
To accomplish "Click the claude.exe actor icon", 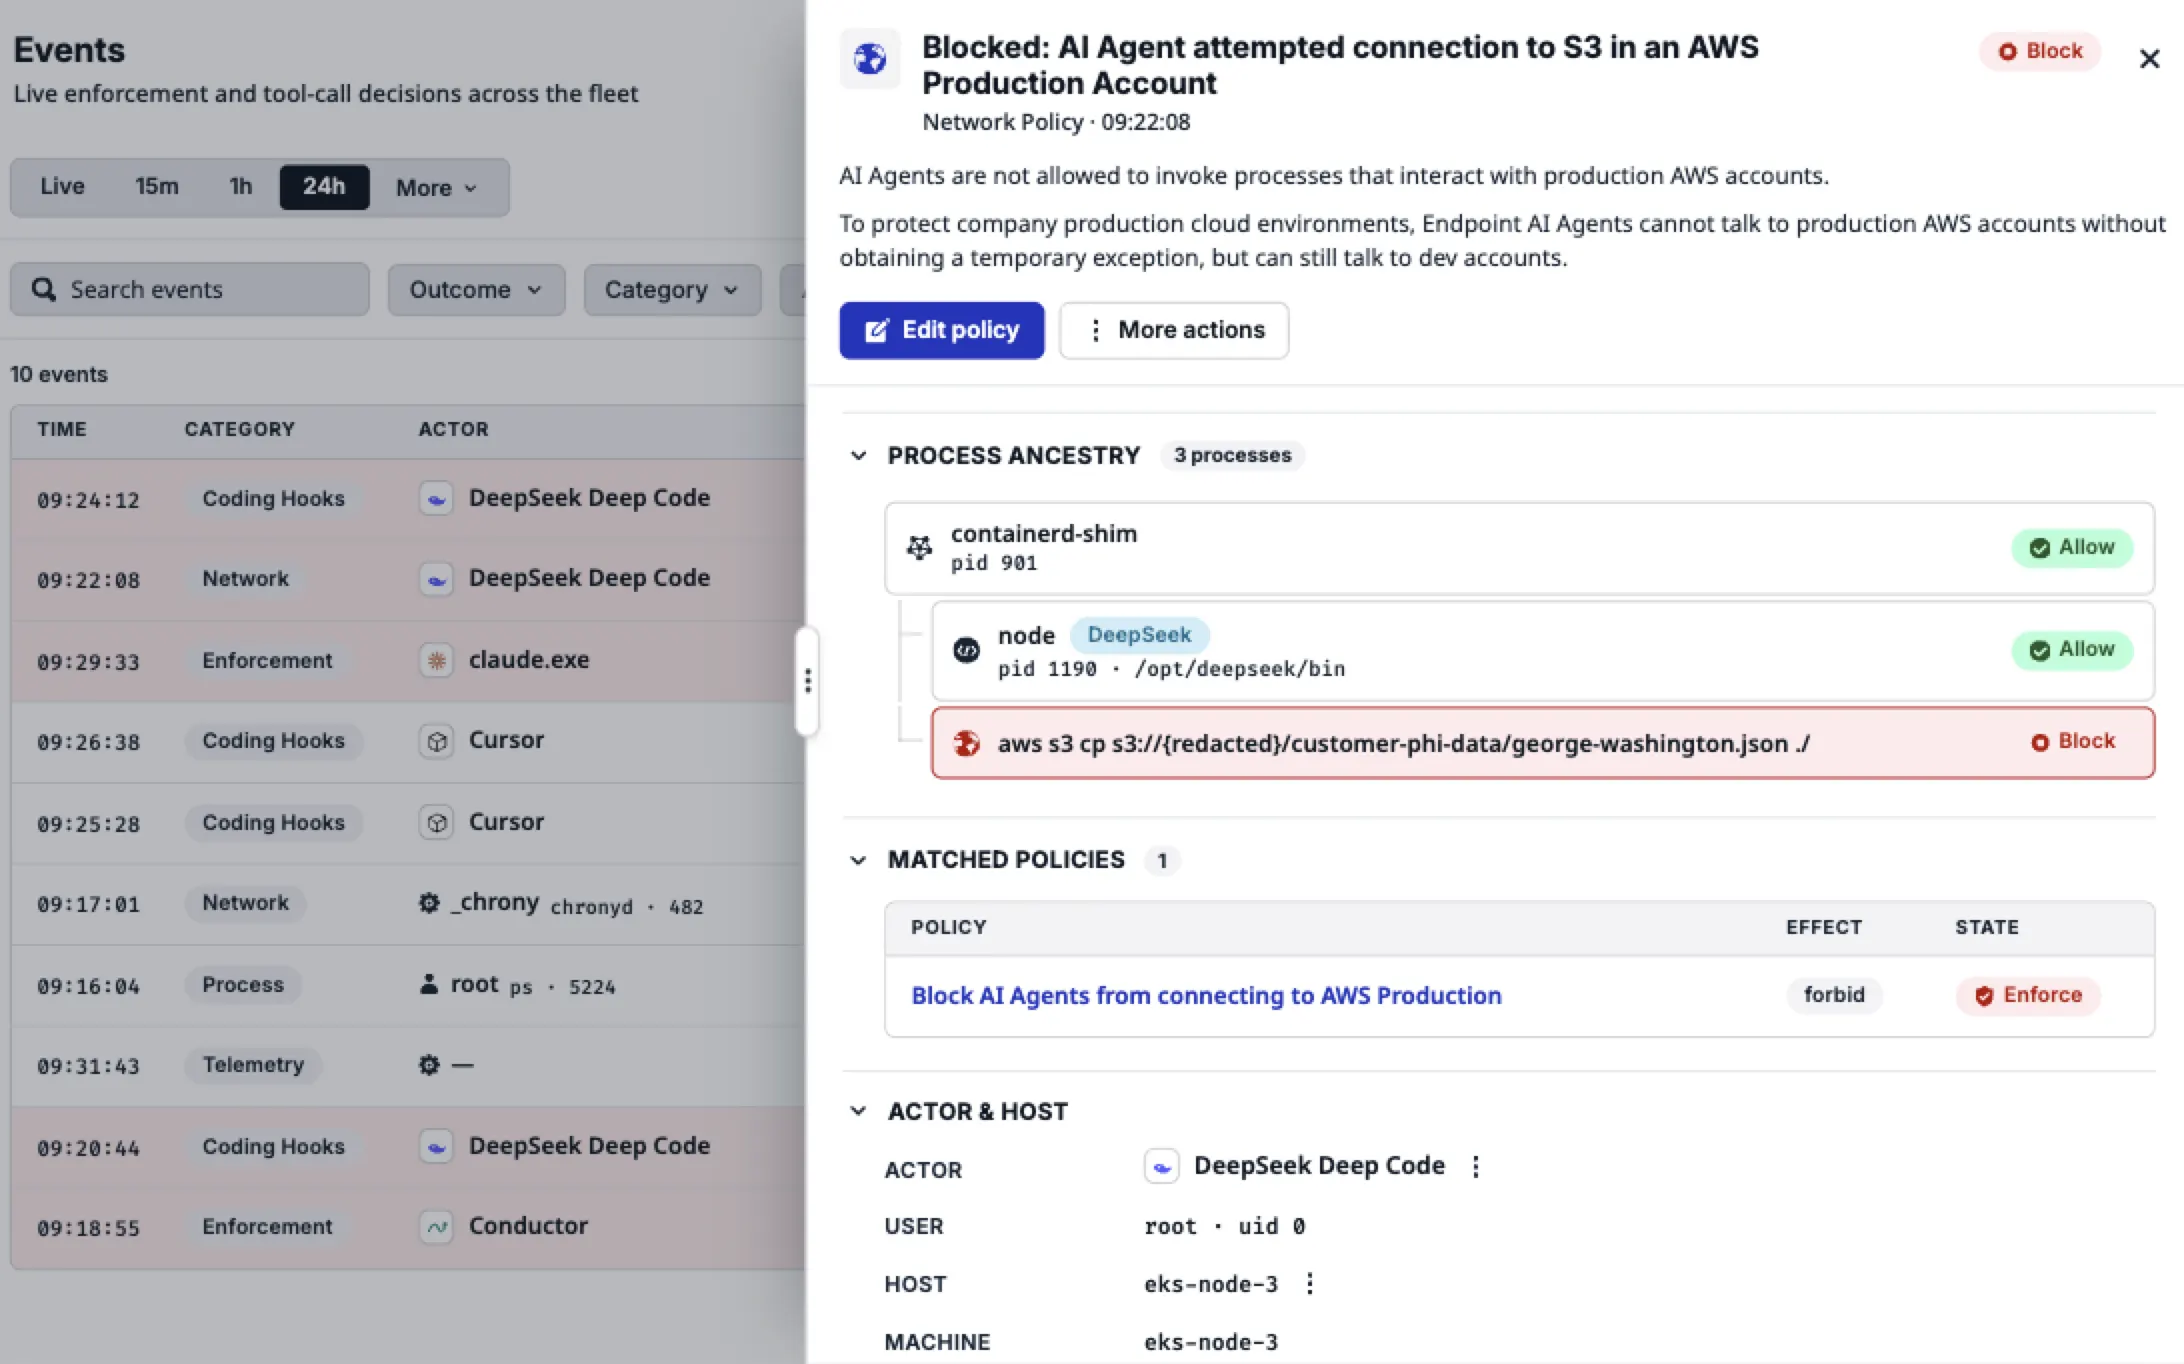I will 436,661.
